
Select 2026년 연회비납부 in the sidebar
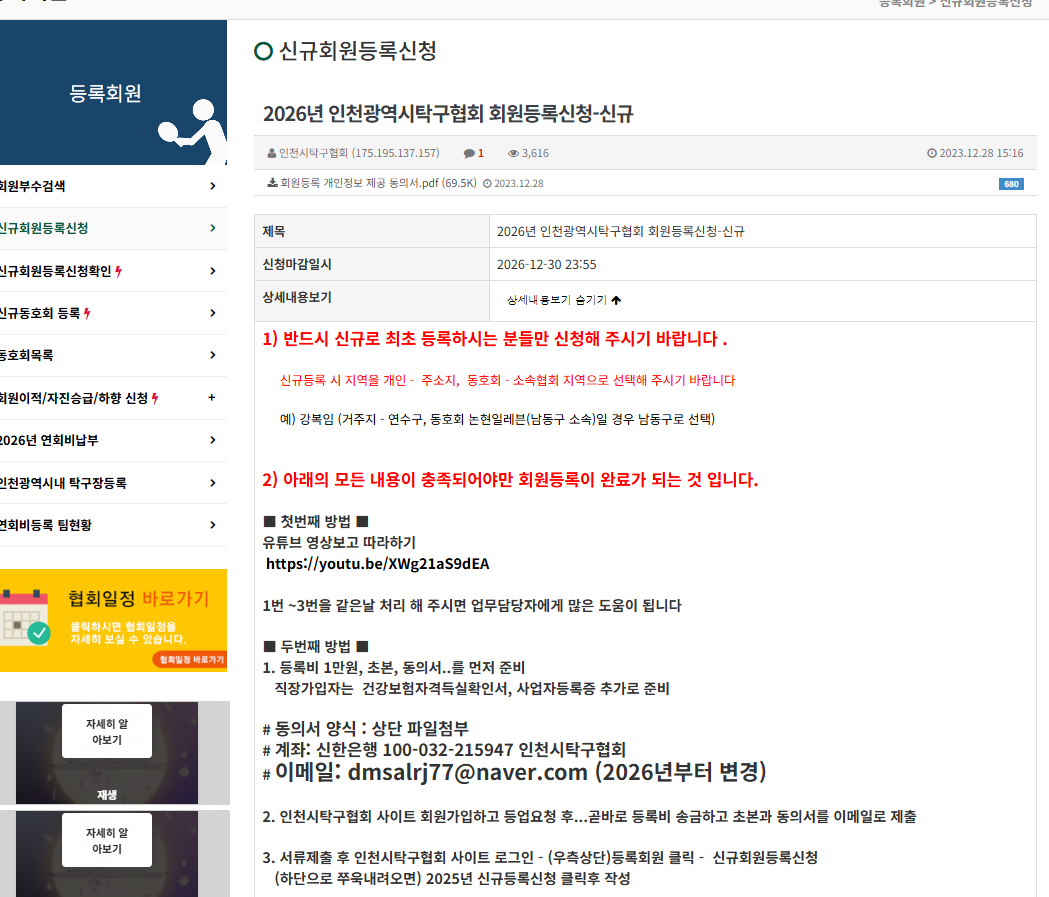coord(48,440)
